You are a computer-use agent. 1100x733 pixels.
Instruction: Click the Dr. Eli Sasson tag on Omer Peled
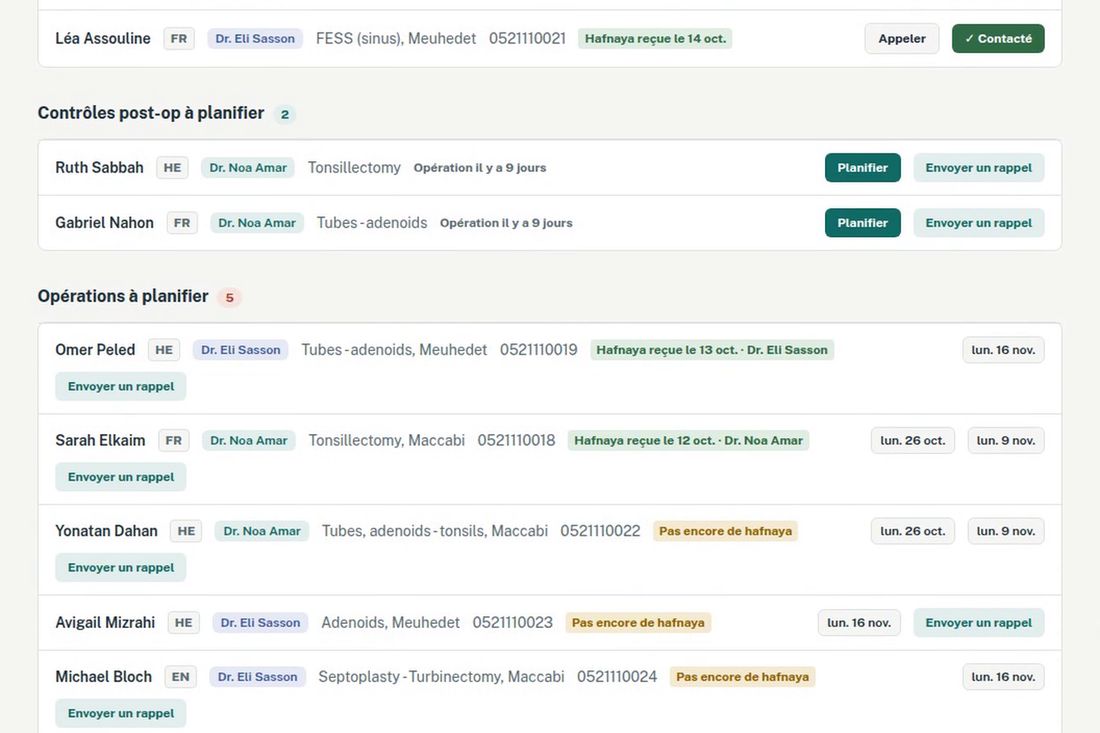tap(241, 350)
